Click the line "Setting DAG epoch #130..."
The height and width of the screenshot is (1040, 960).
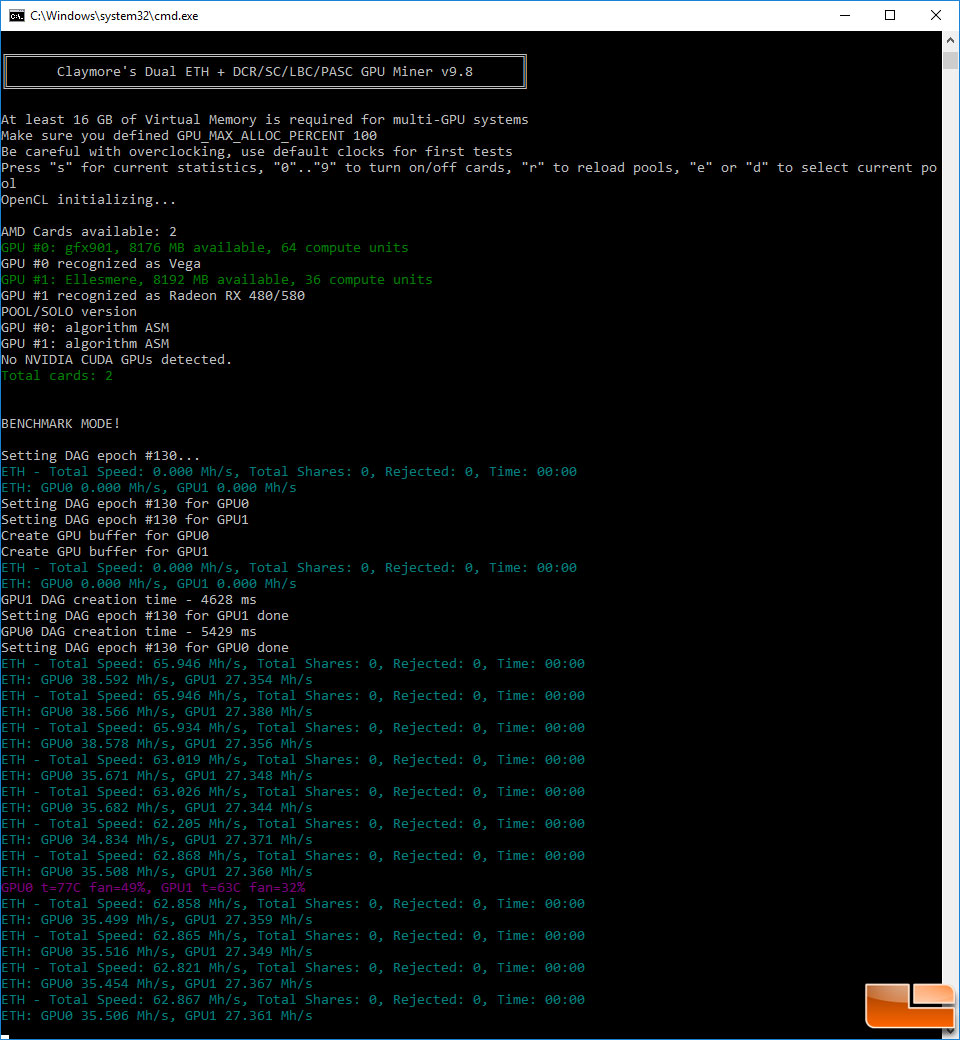click(x=101, y=456)
